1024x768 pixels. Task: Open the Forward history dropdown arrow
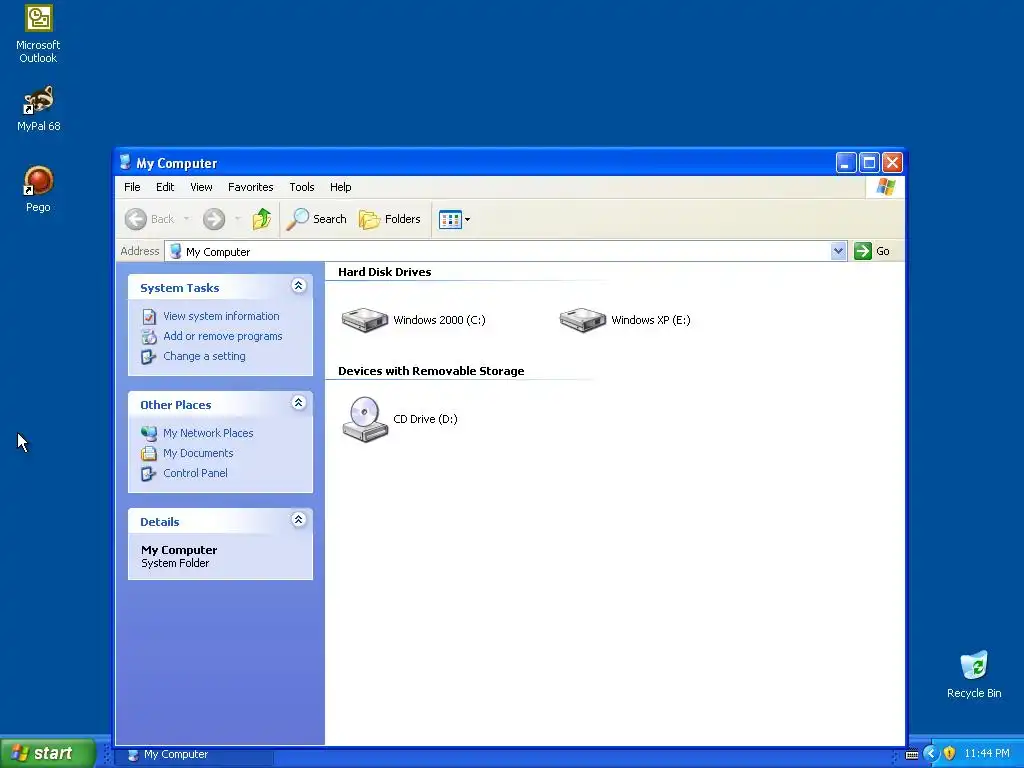point(237,219)
